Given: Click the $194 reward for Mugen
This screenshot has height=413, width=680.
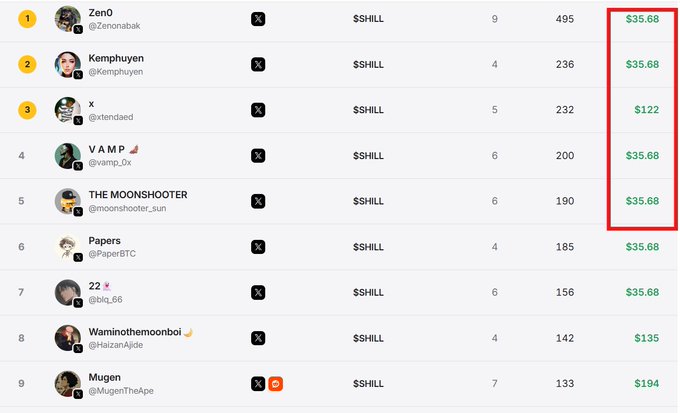Looking at the screenshot, I should (647, 384).
